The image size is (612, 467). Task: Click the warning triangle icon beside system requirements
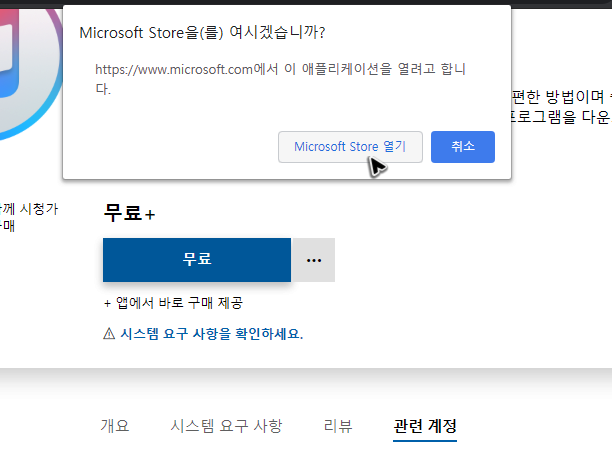pos(109,334)
